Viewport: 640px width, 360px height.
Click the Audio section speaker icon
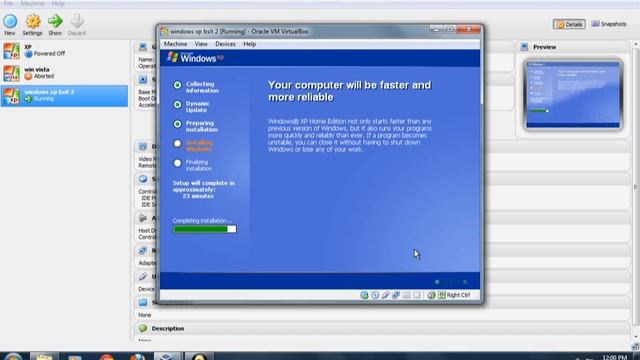click(x=143, y=218)
